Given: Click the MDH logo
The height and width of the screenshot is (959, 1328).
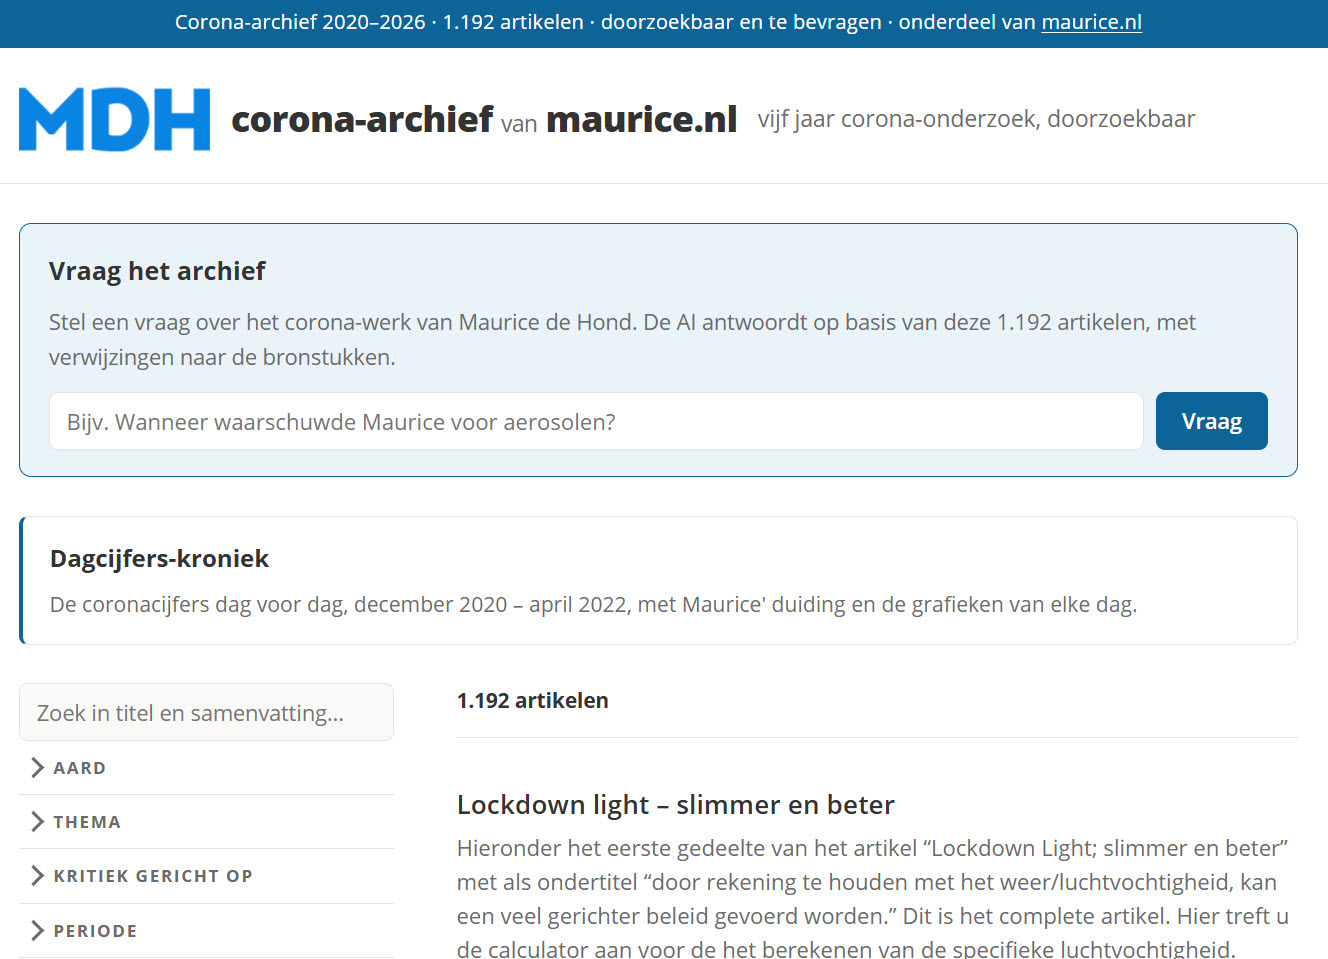Looking at the screenshot, I should [x=114, y=119].
